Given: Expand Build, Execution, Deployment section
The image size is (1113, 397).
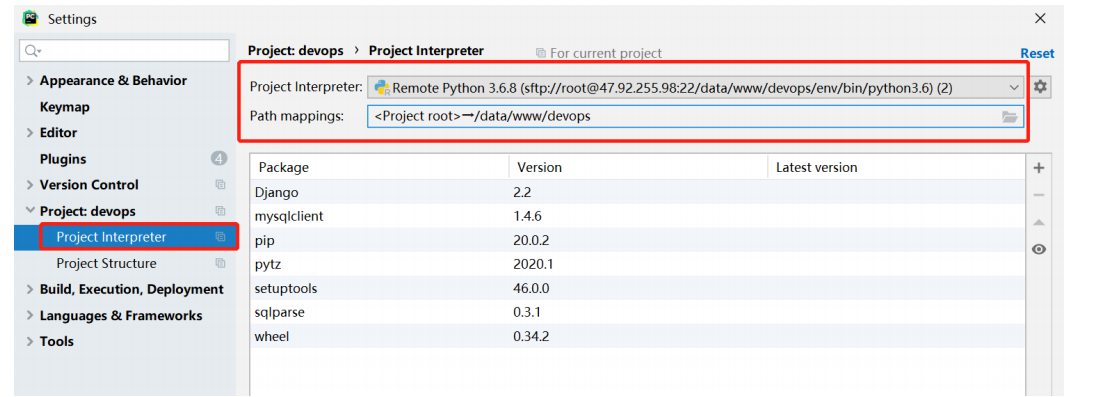Looking at the screenshot, I should pyautogui.click(x=30, y=289).
